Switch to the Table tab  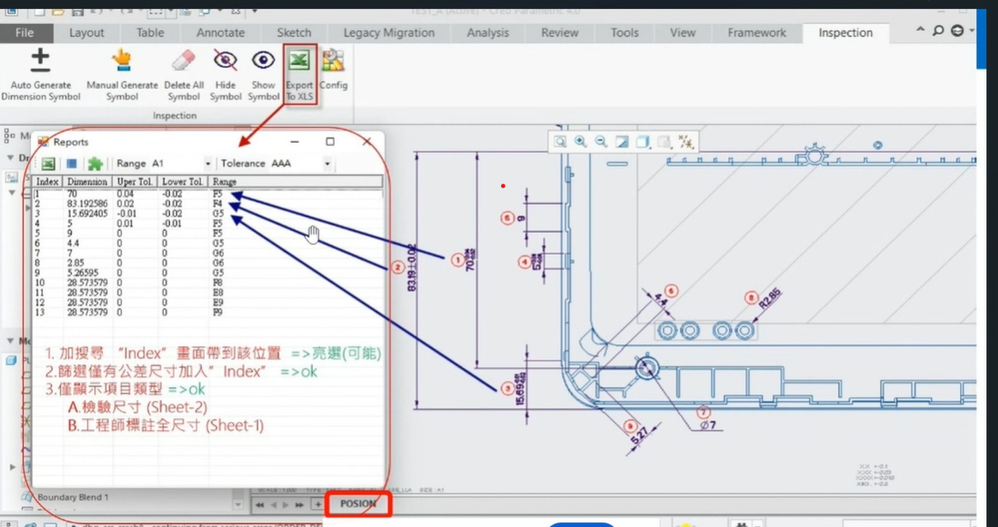[150, 33]
